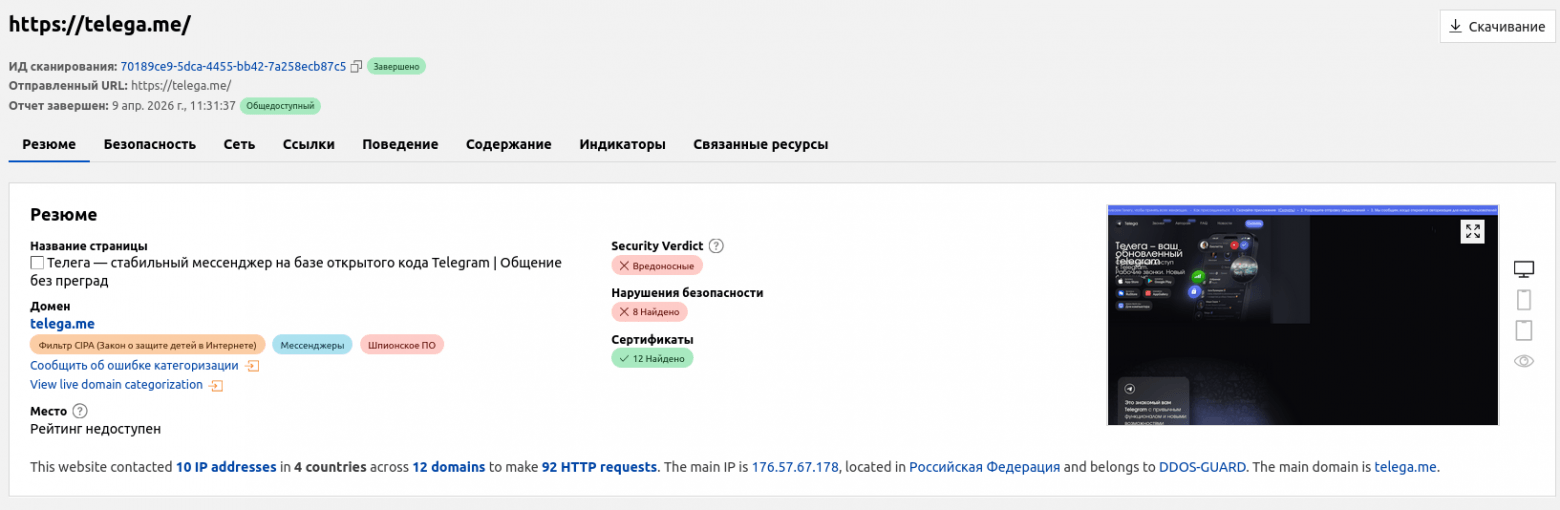Switch to the Сеть tab
The height and width of the screenshot is (510, 1560).
(239, 144)
